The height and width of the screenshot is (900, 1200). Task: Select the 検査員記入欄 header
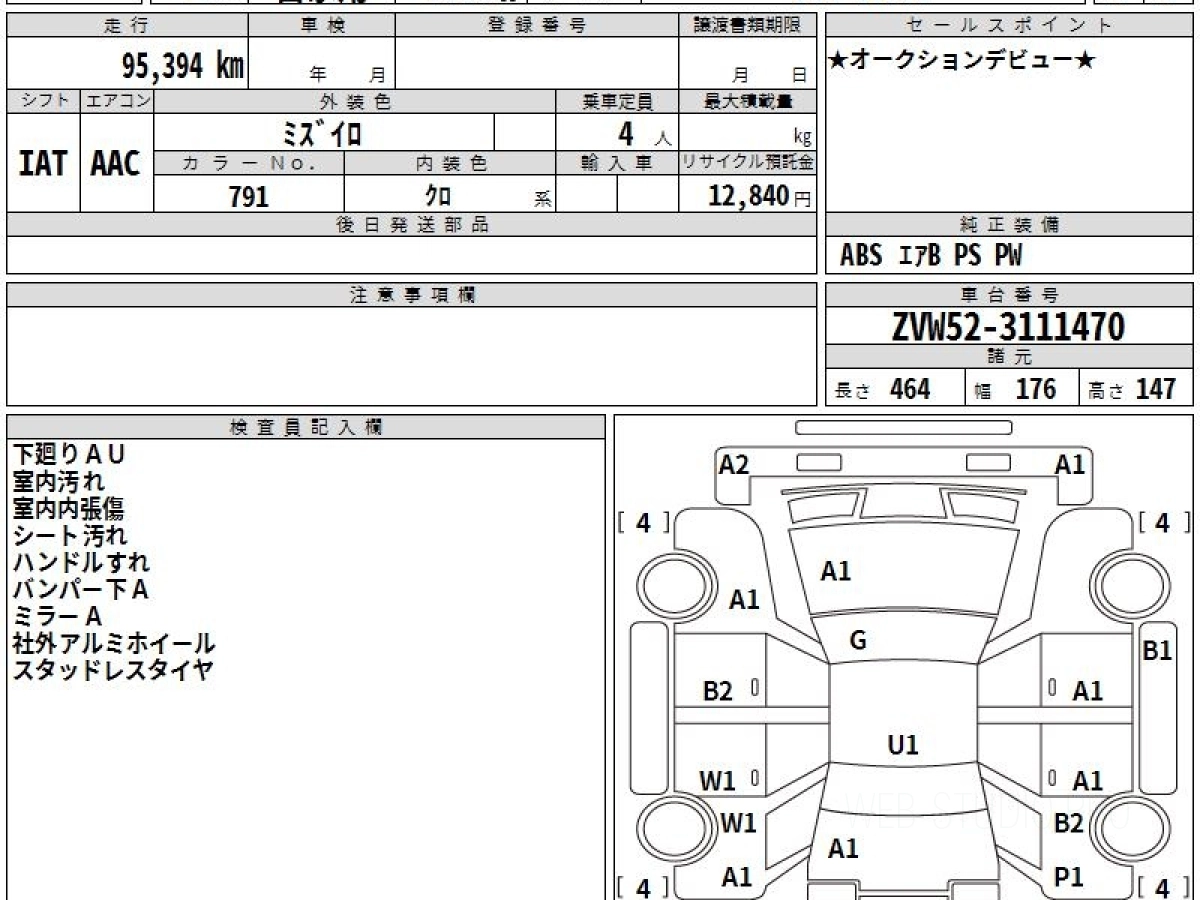tap(306, 427)
